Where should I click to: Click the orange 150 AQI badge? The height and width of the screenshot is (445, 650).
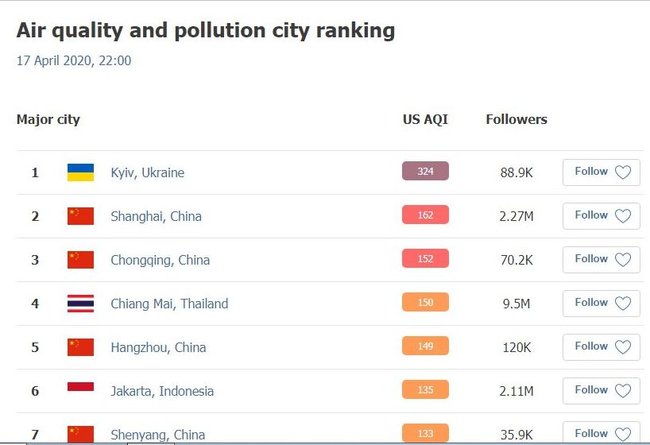coord(425,303)
